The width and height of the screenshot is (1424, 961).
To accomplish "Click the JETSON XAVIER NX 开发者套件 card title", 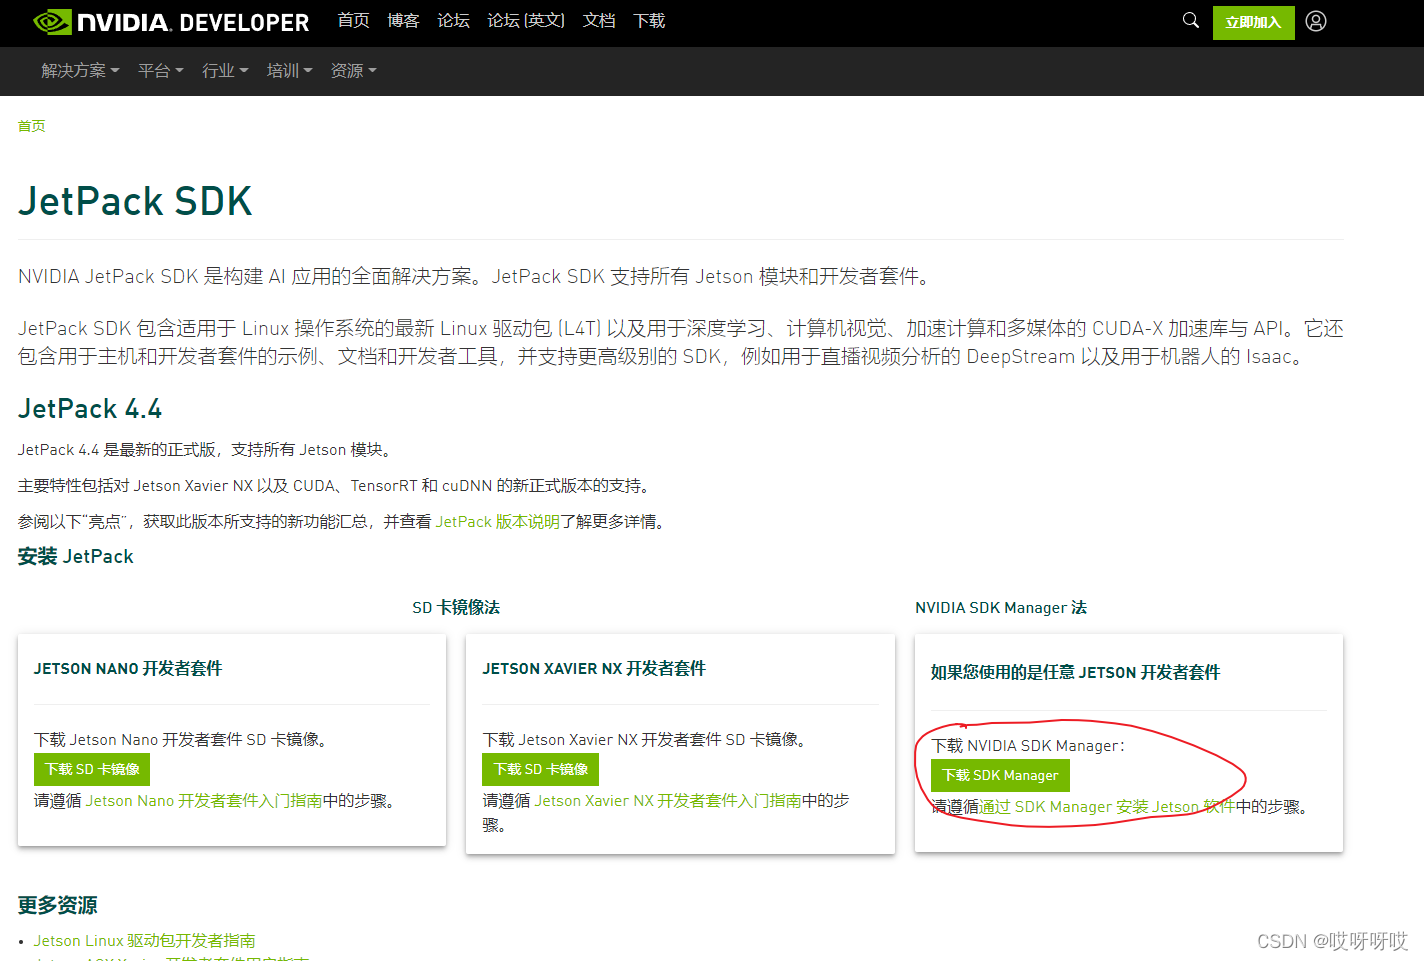I will pyautogui.click(x=594, y=669).
